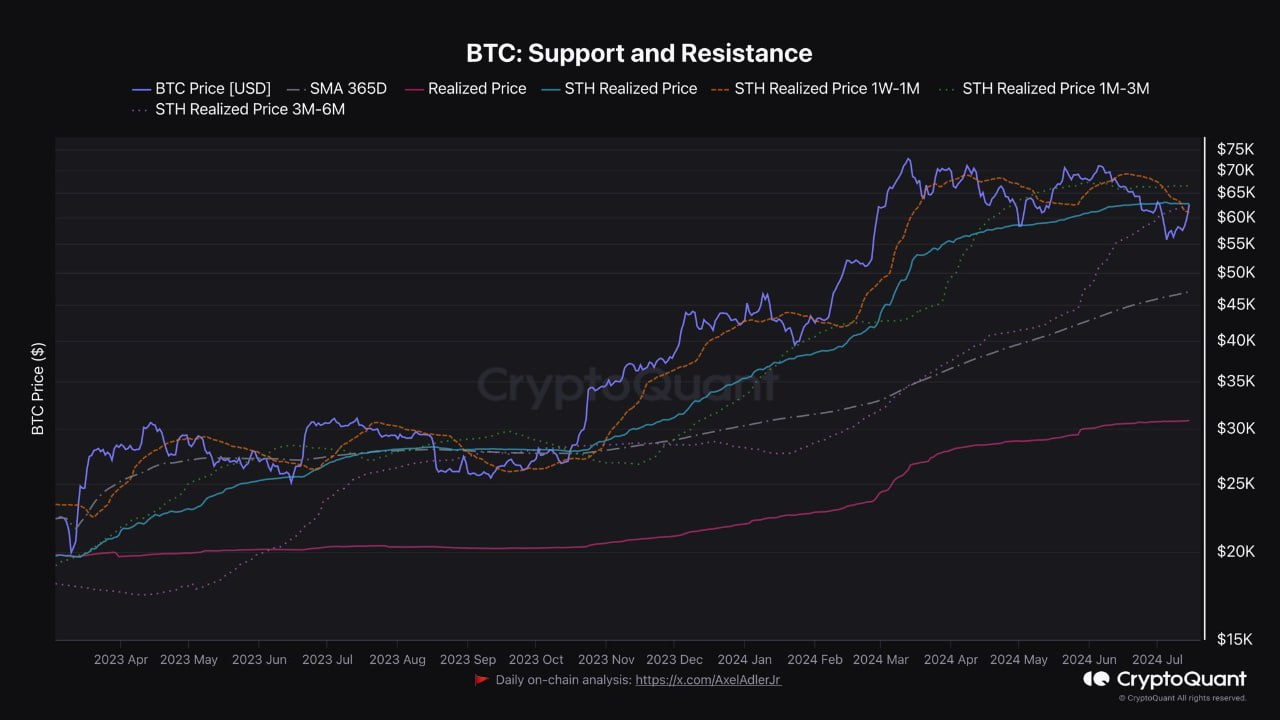The width and height of the screenshot is (1280, 720).
Task: Select the 2024 Mar date tick
Action: click(x=883, y=660)
